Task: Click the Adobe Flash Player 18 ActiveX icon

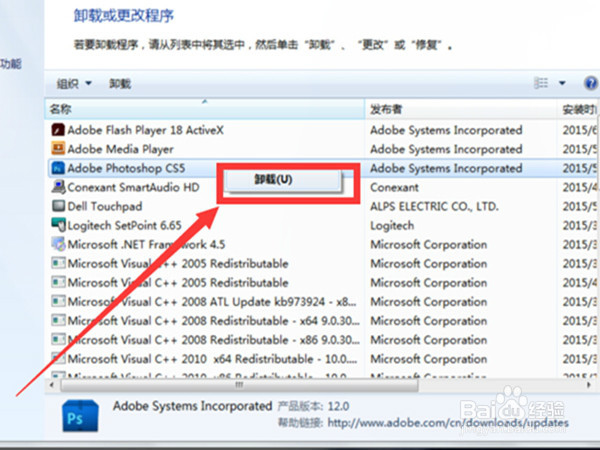Action: click(x=58, y=130)
